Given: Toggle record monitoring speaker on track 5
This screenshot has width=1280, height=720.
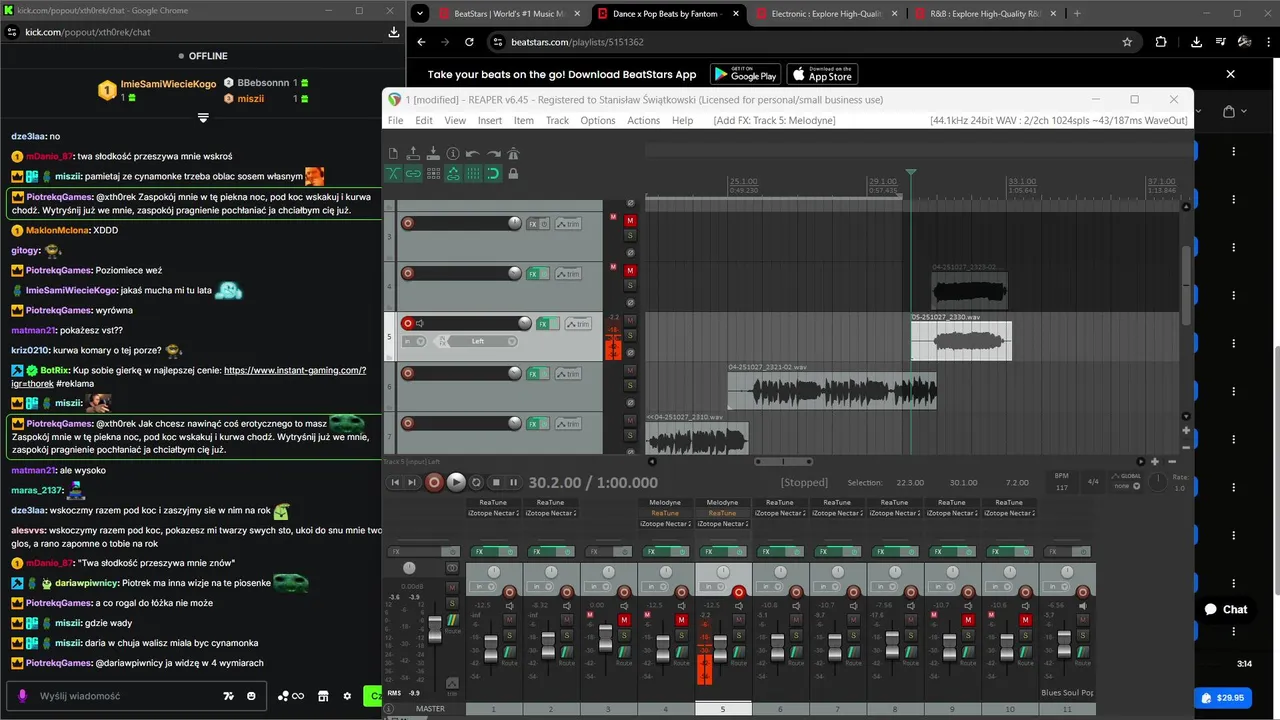Looking at the screenshot, I should (x=420, y=323).
